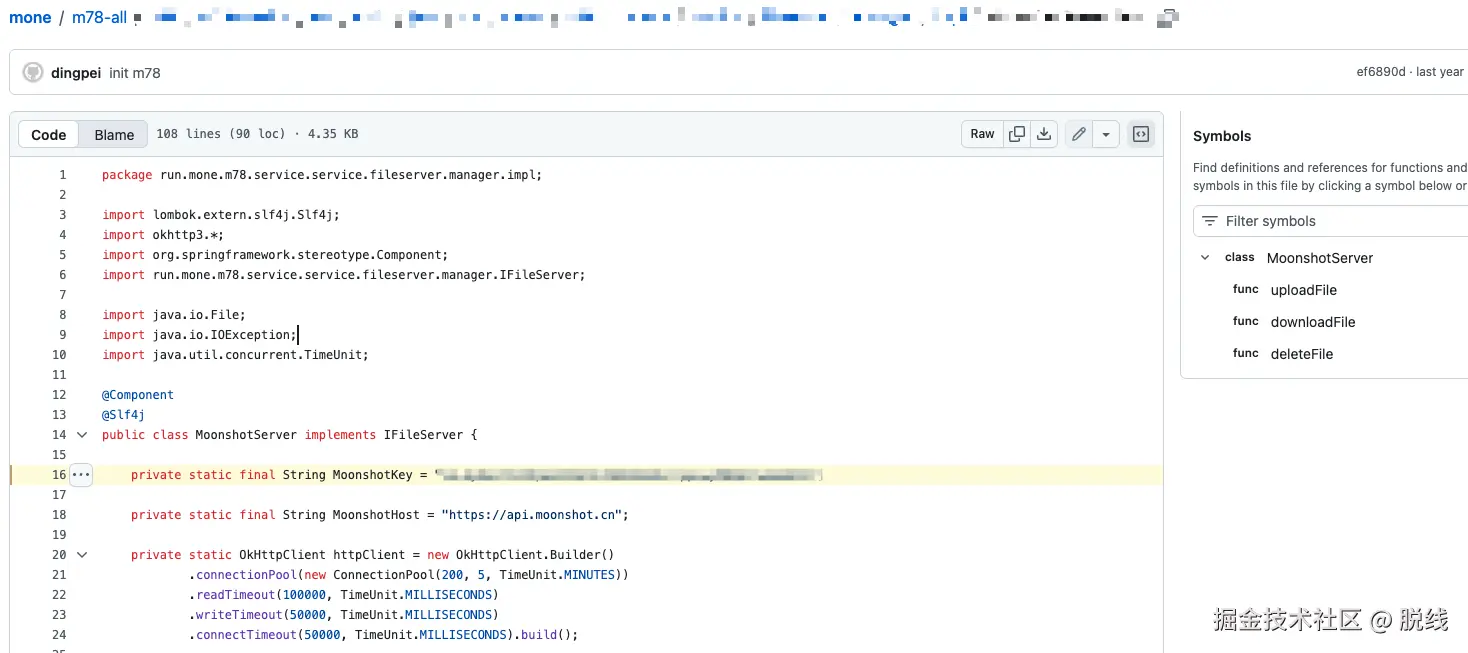
Task: Jump to deleteFile function symbol
Action: 1301,354
